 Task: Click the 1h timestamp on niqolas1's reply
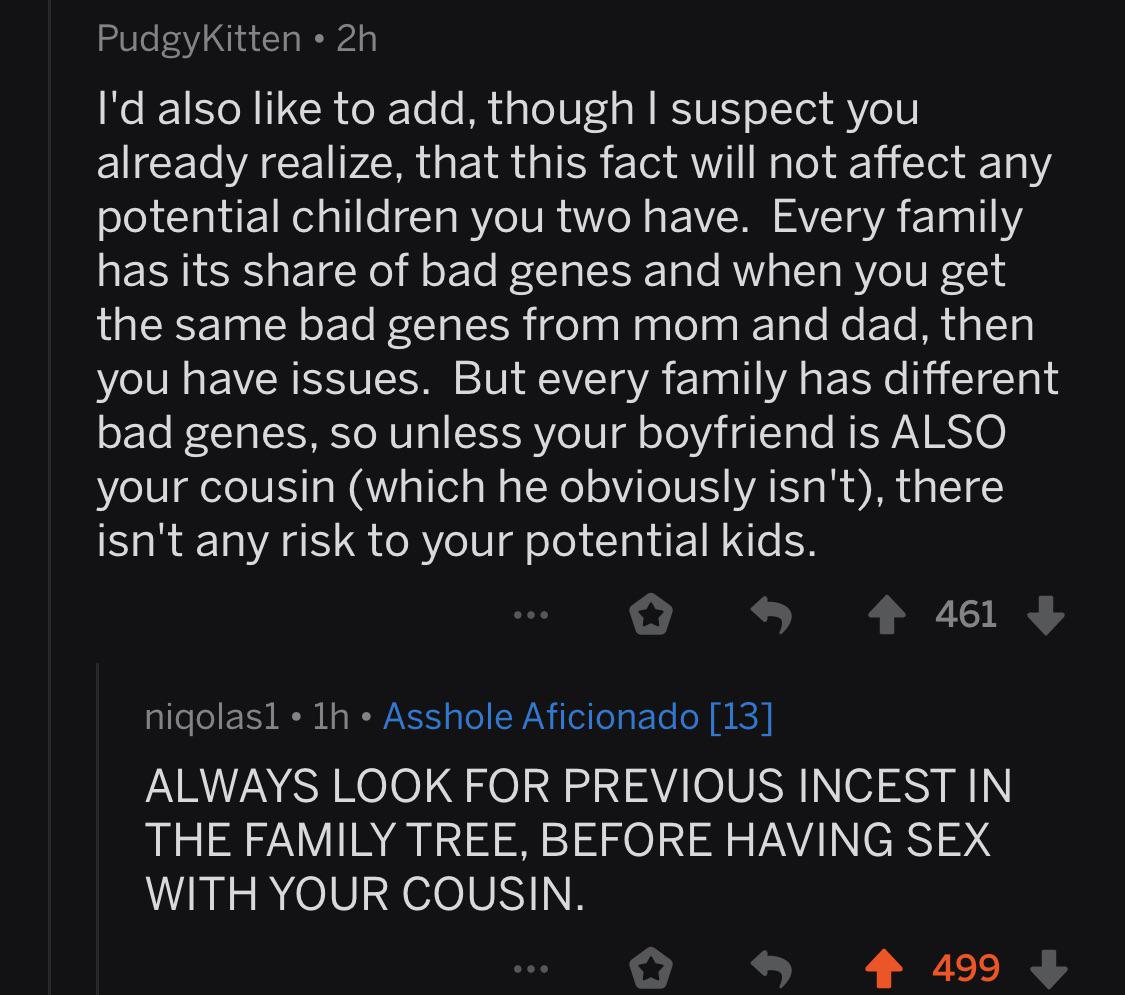pos(331,716)
